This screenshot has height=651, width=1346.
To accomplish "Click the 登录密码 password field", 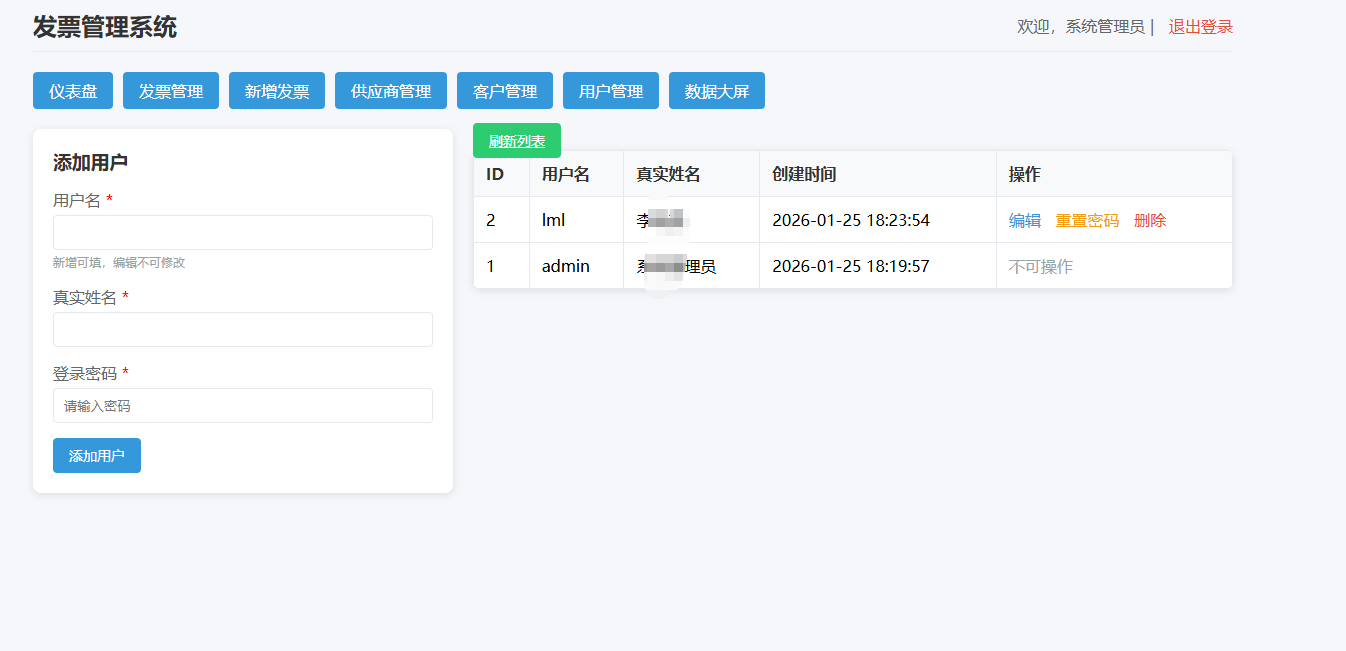I will [243, 405].
